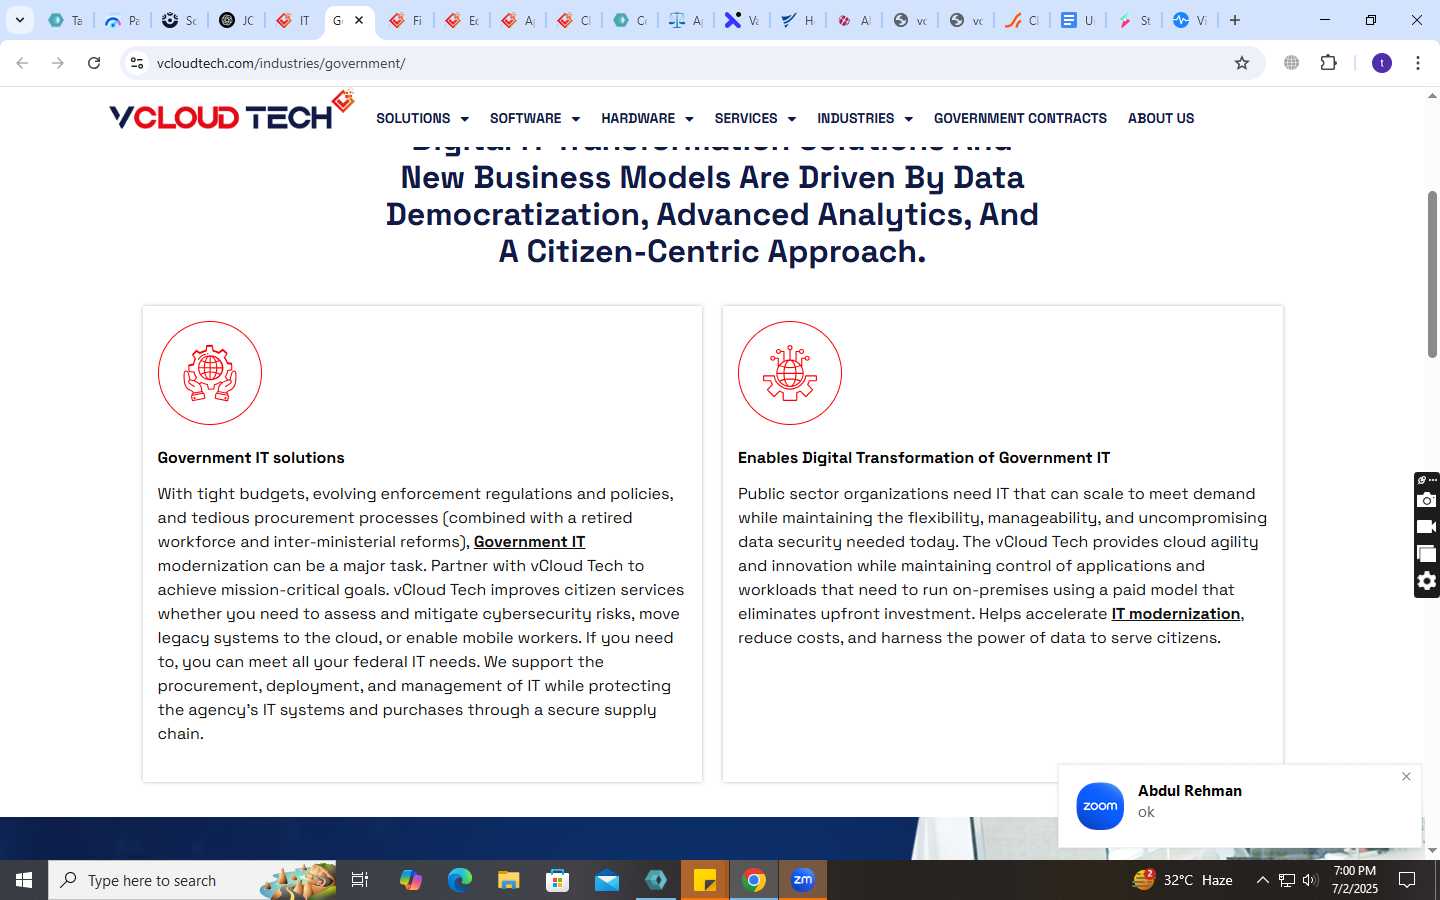This screenshot has height=900, width=1440.
Task: Click the video record icon in side toolbar
Action: click(x=1427, y=527)
